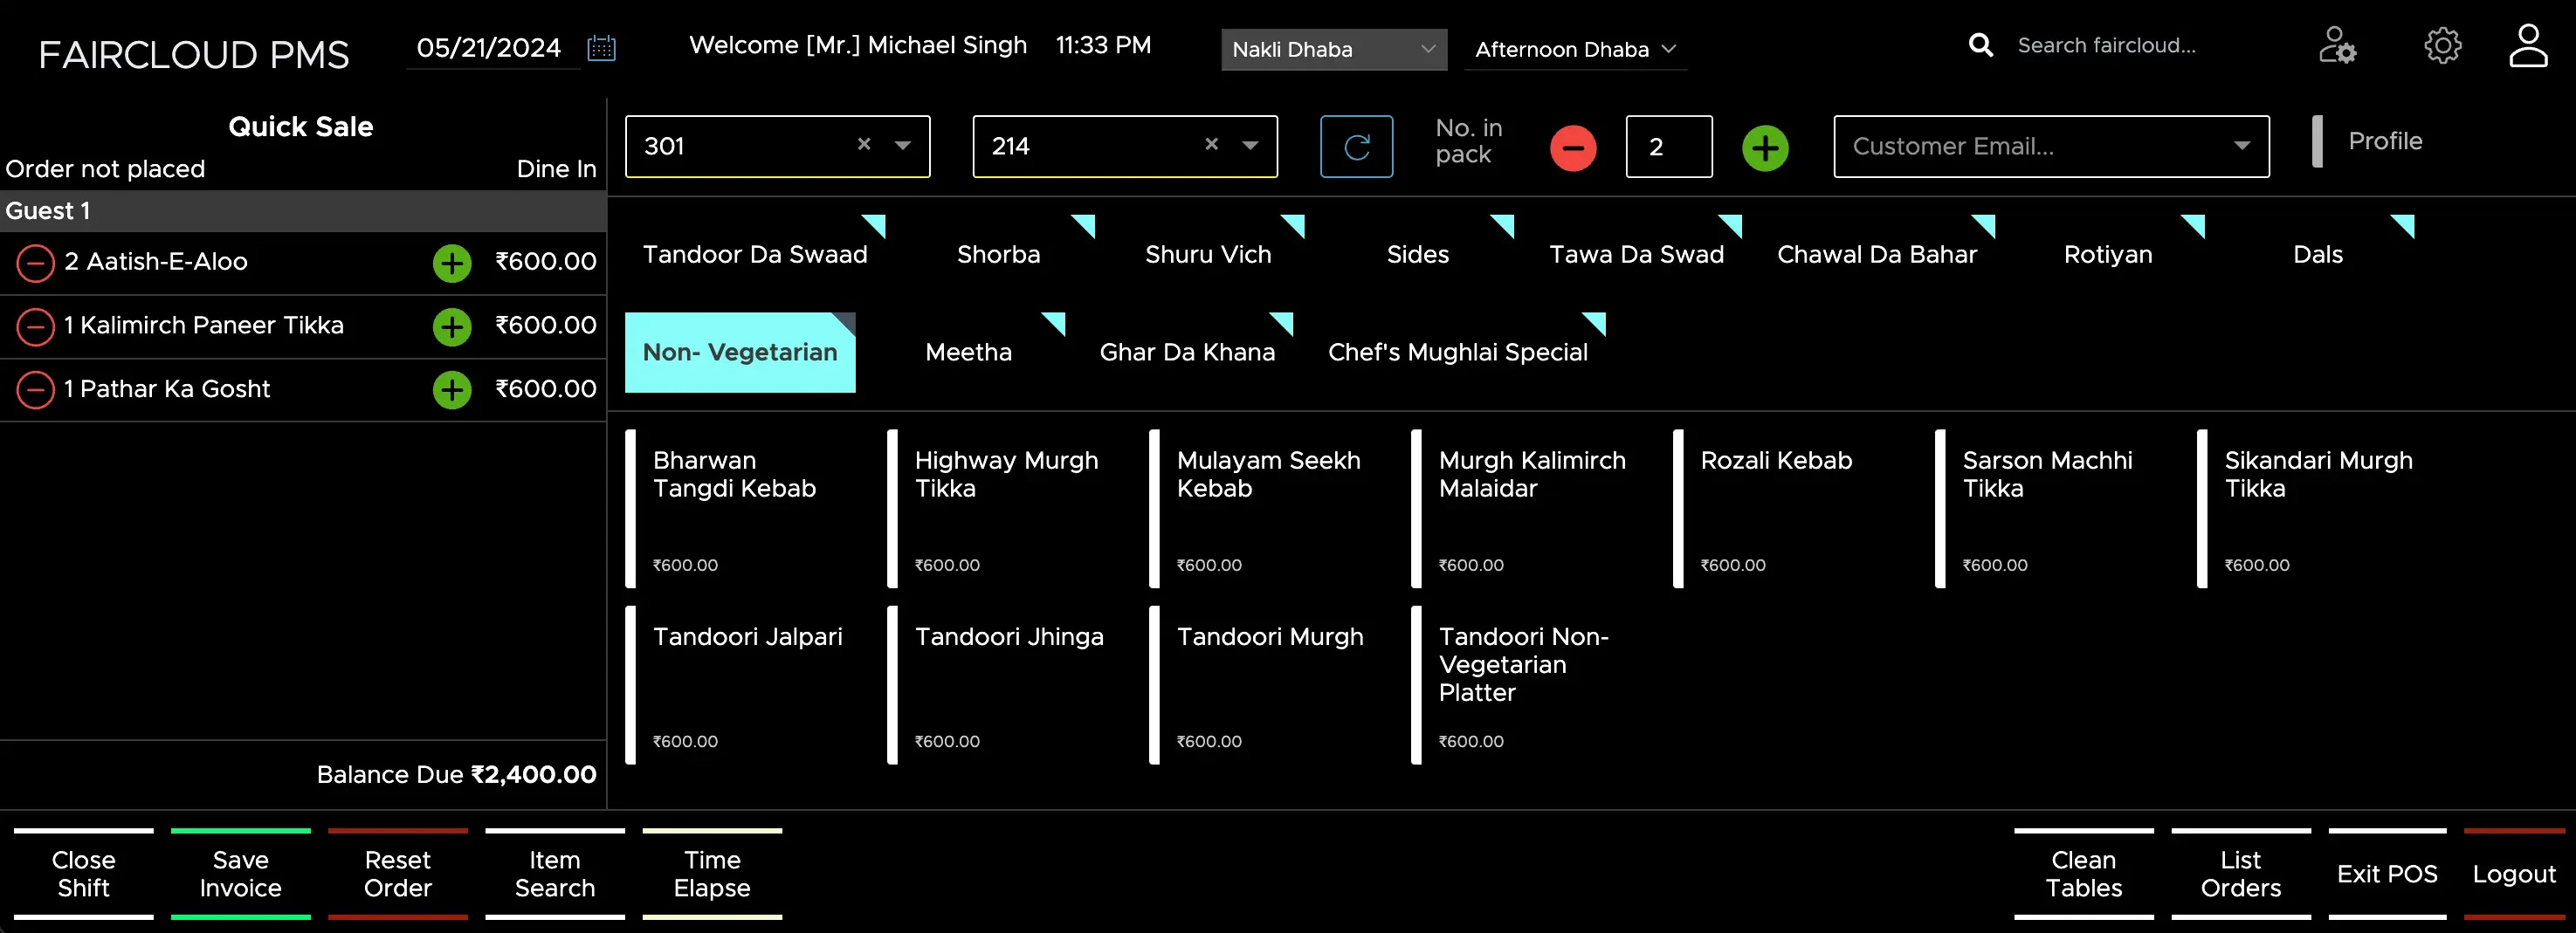Image resolution: width=2576 pixels, height=933 pixels.
Task: Open the gear settings icon
Action: point(2442,46)
